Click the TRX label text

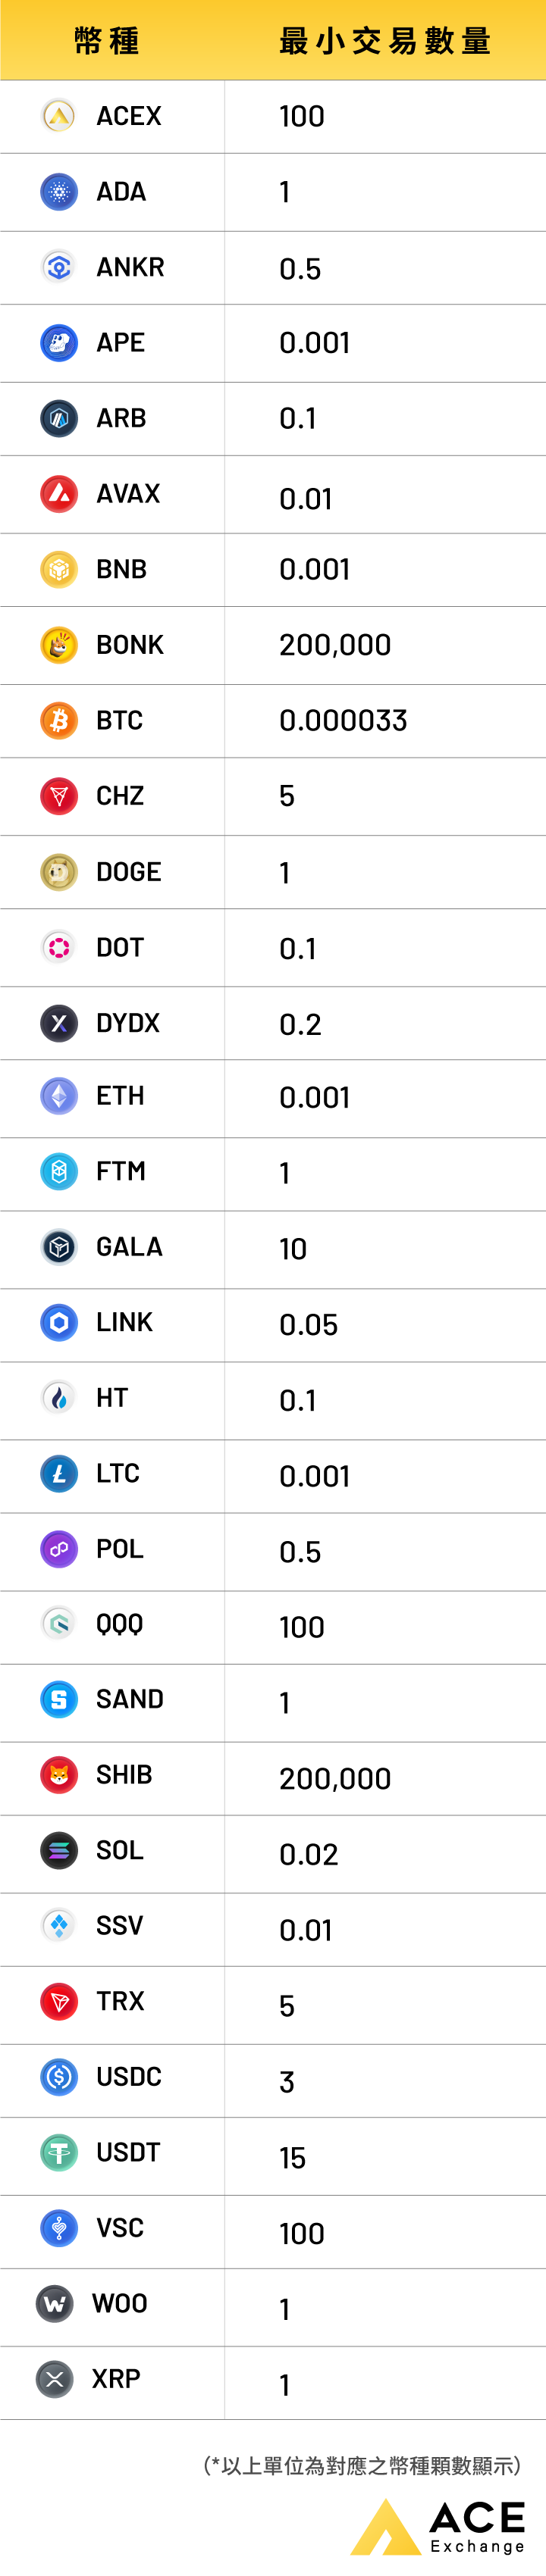pos(120,2001)
